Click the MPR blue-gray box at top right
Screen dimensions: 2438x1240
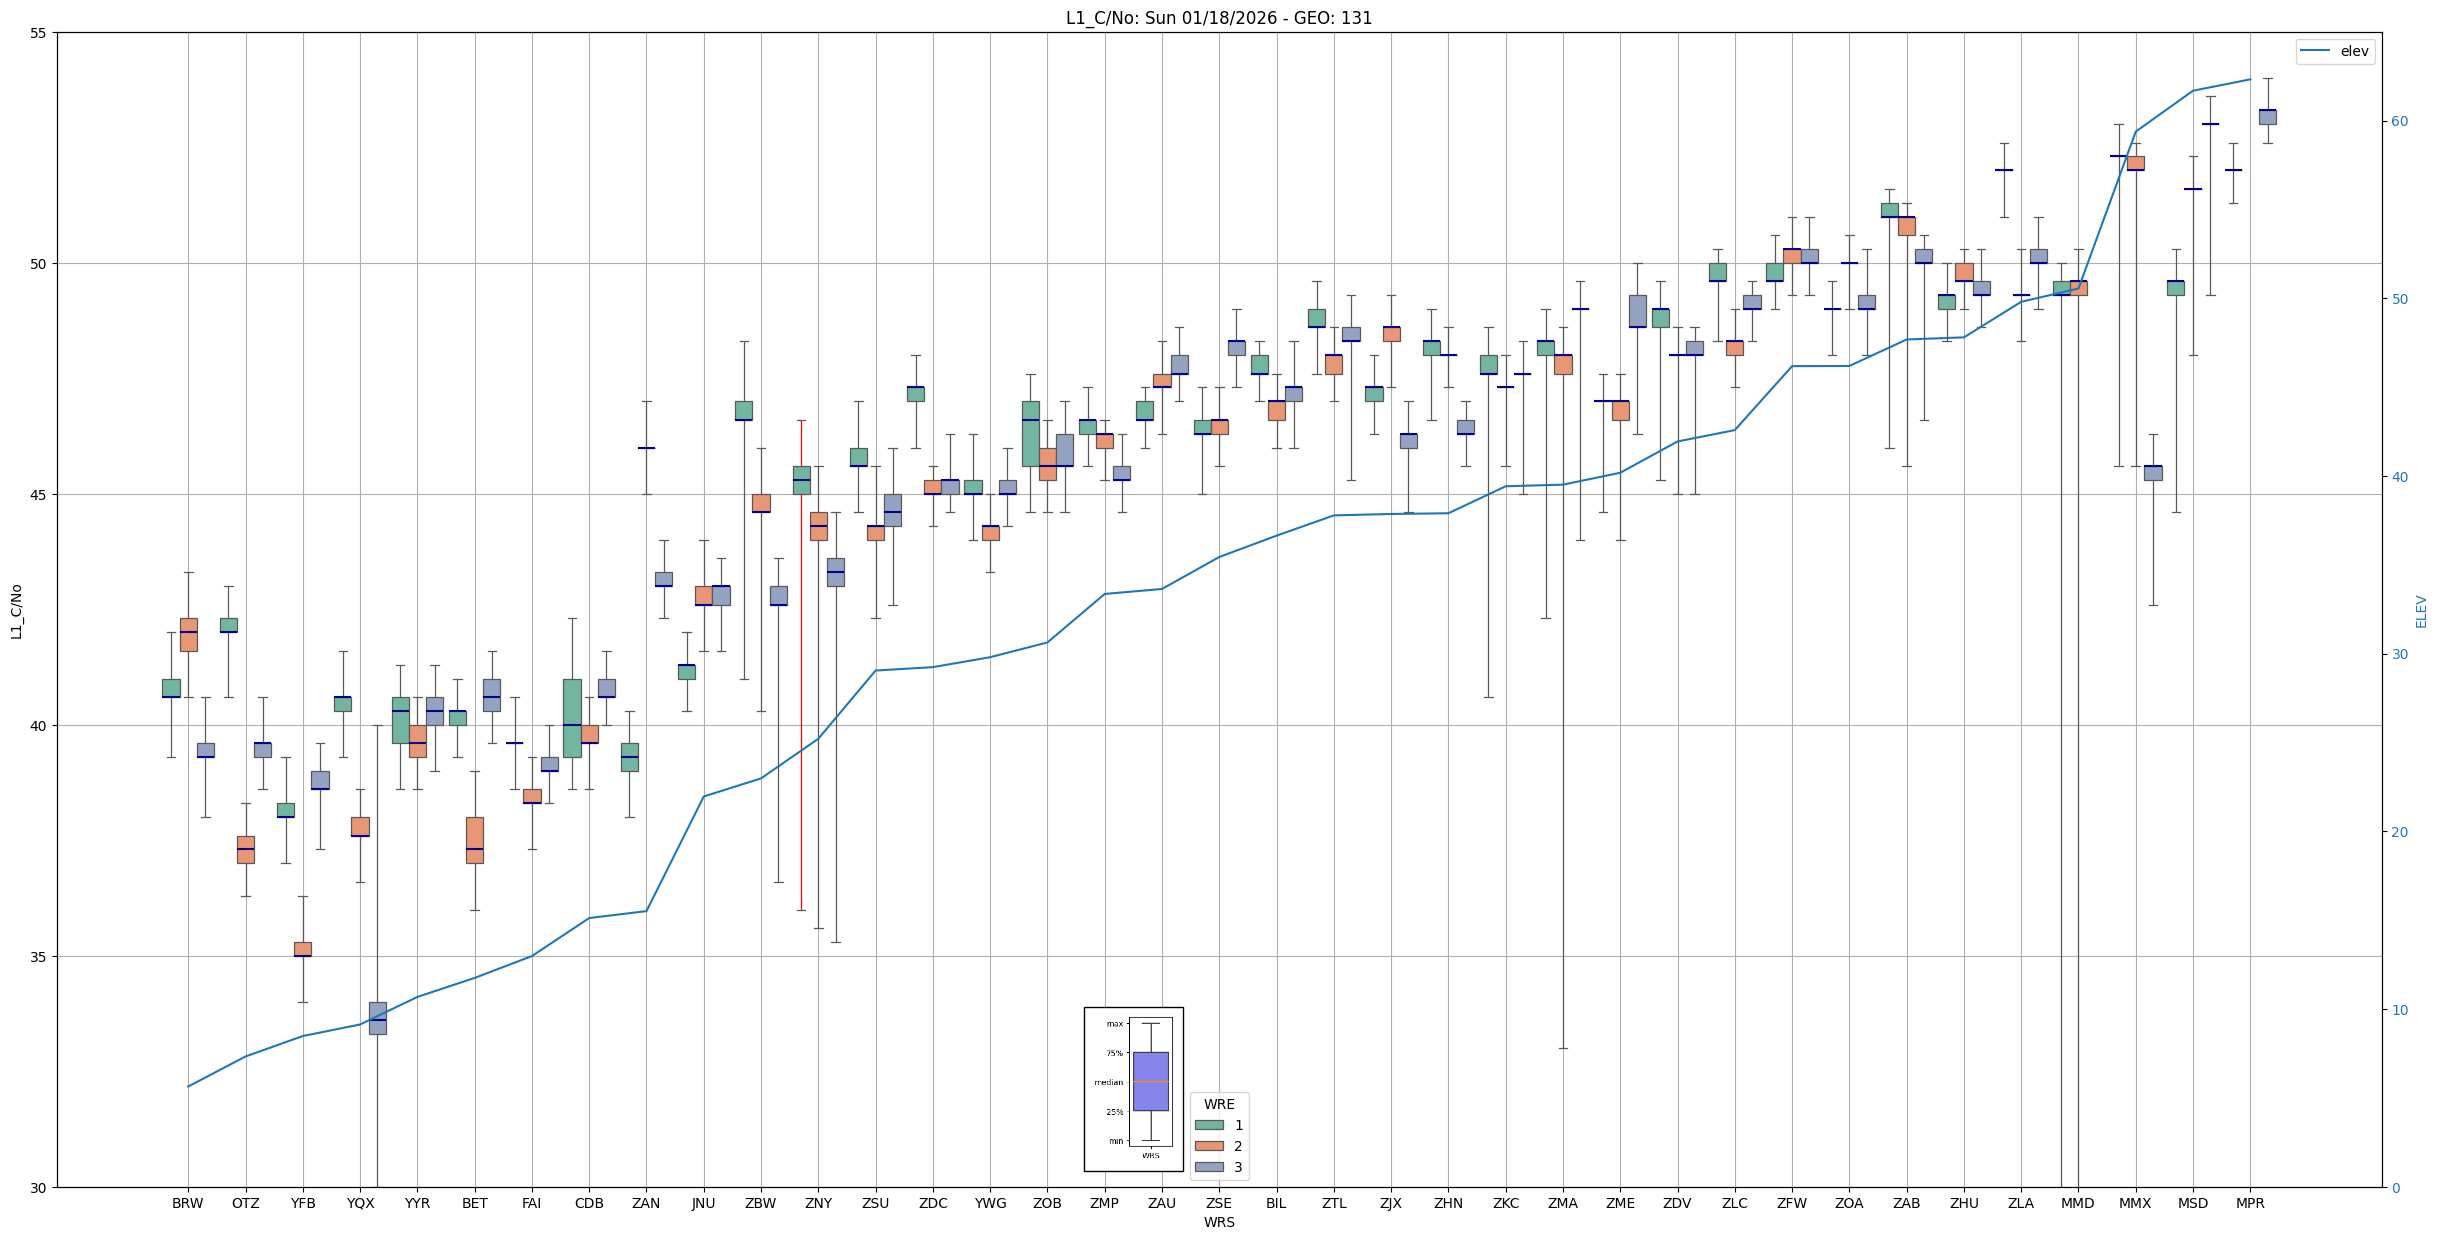[x=2267, y=117]
